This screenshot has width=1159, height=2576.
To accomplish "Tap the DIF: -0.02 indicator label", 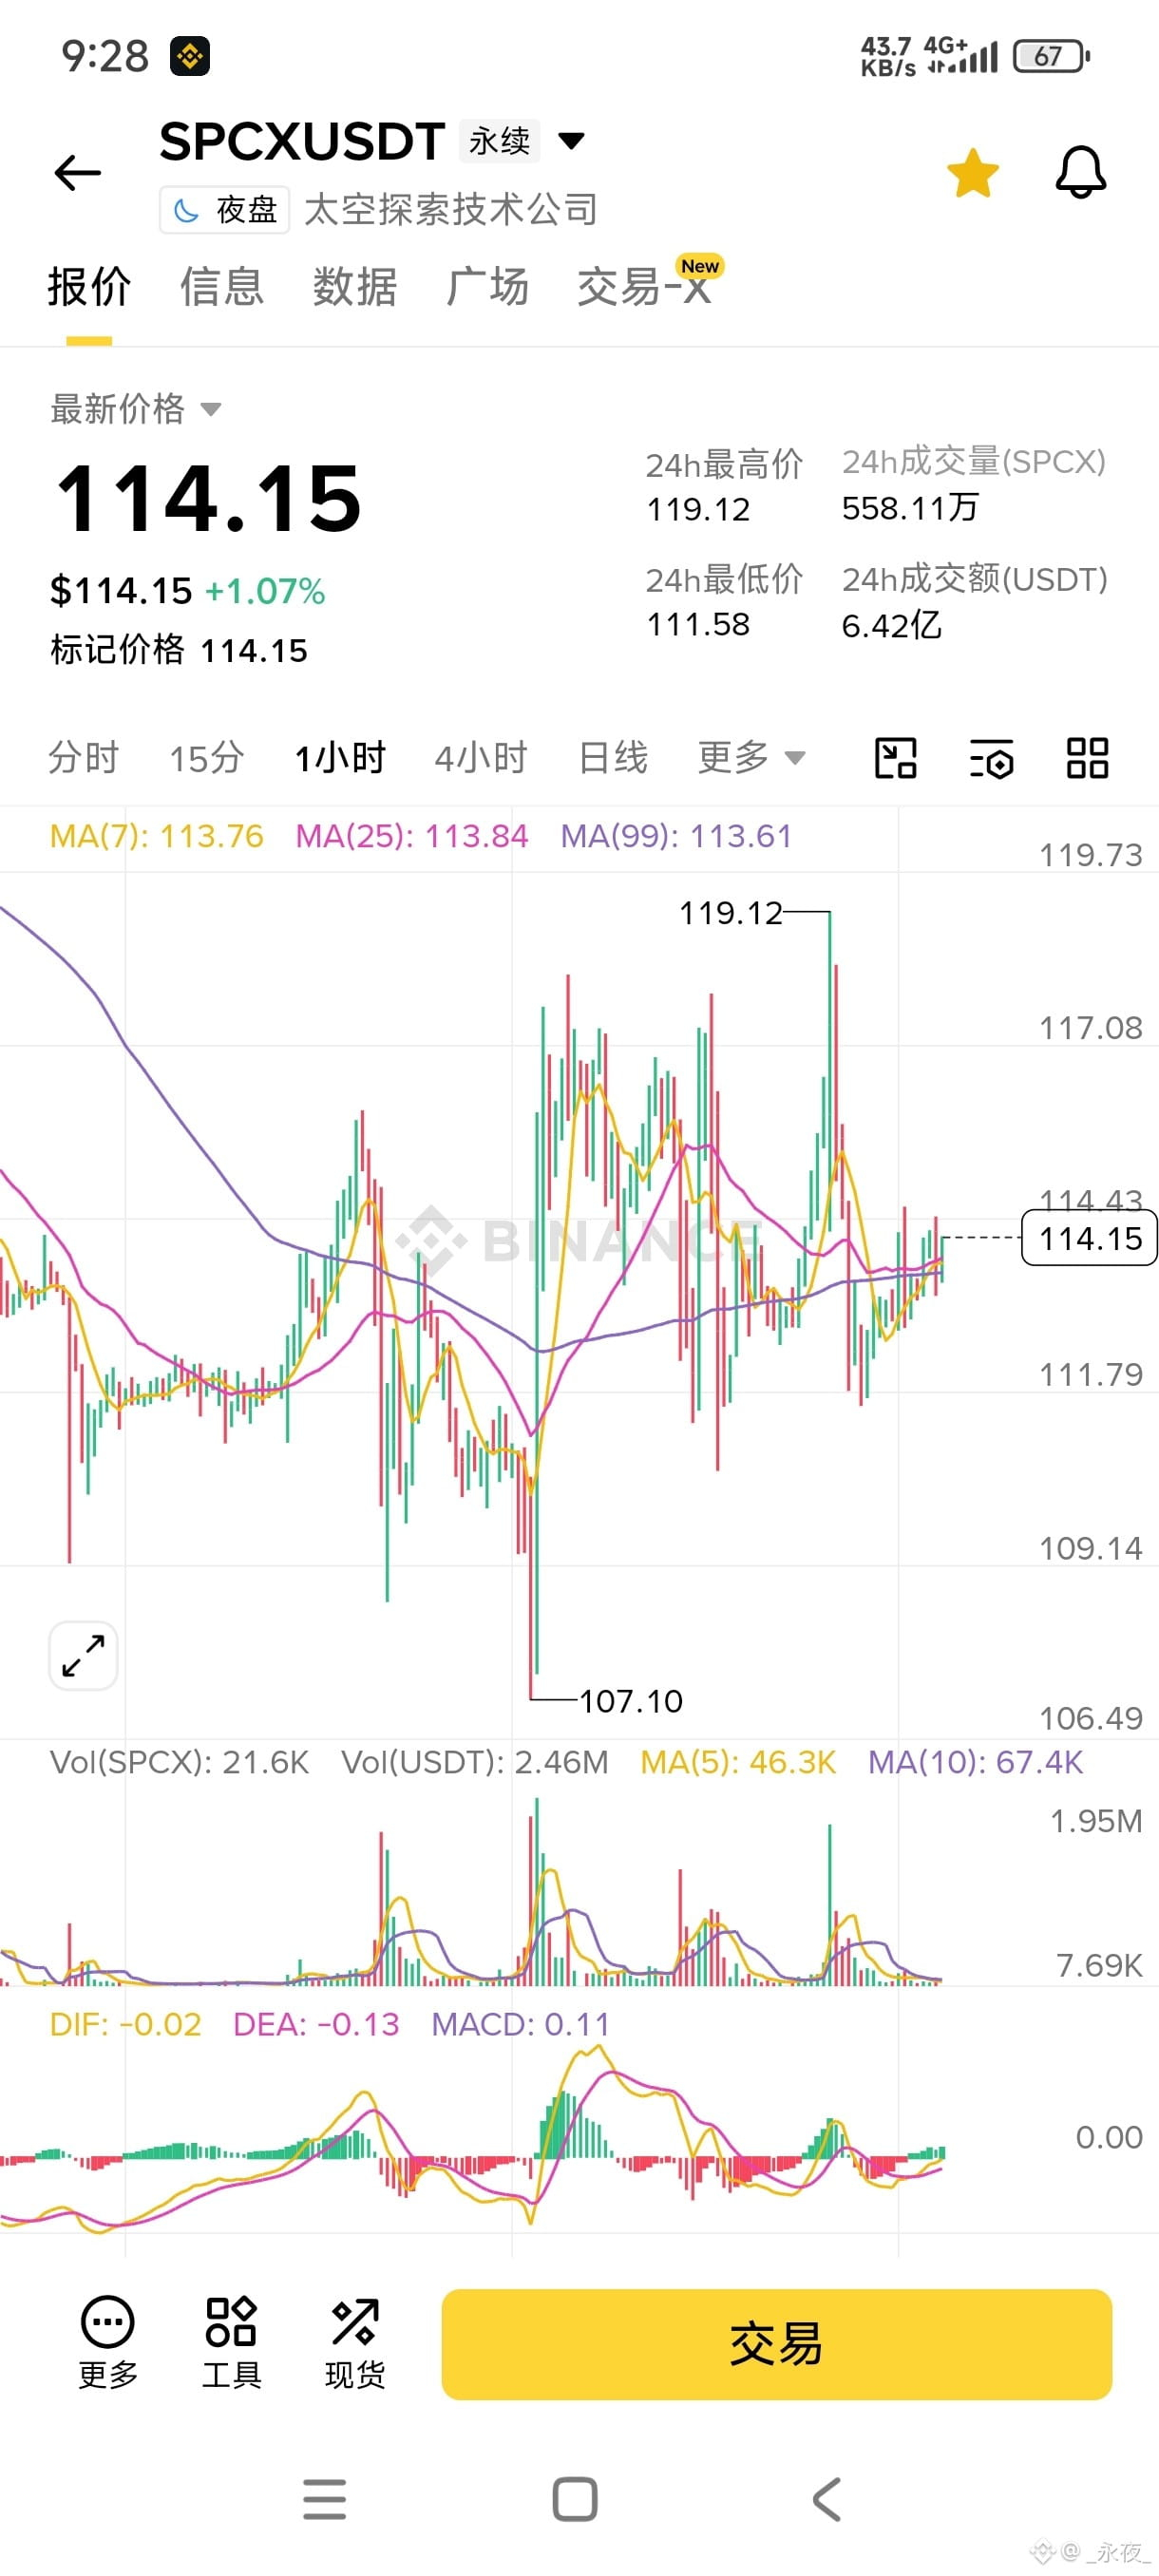I will click(126, 2024).
